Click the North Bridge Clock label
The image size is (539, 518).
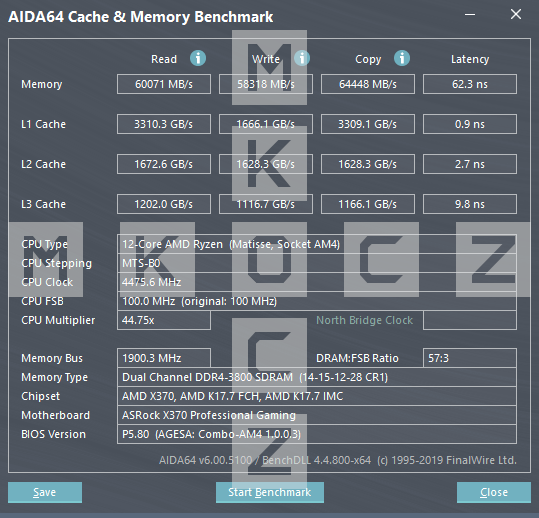[364, 320]
